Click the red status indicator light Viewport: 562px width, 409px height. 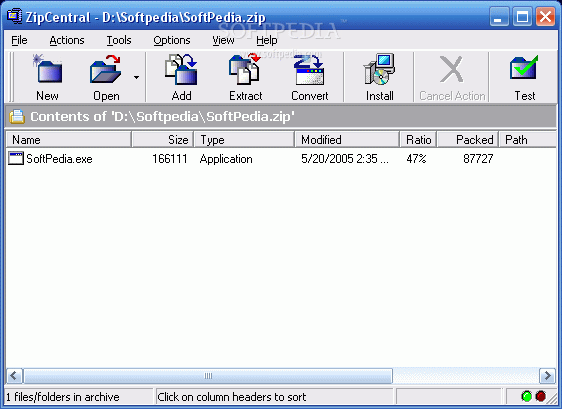(540, 396)
